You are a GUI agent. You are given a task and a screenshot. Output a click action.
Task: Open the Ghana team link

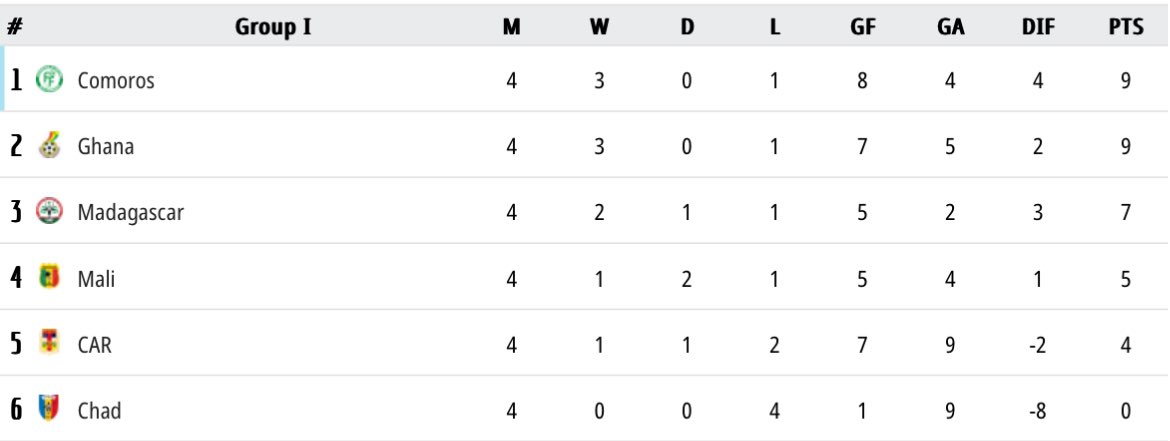pos(106,146)
